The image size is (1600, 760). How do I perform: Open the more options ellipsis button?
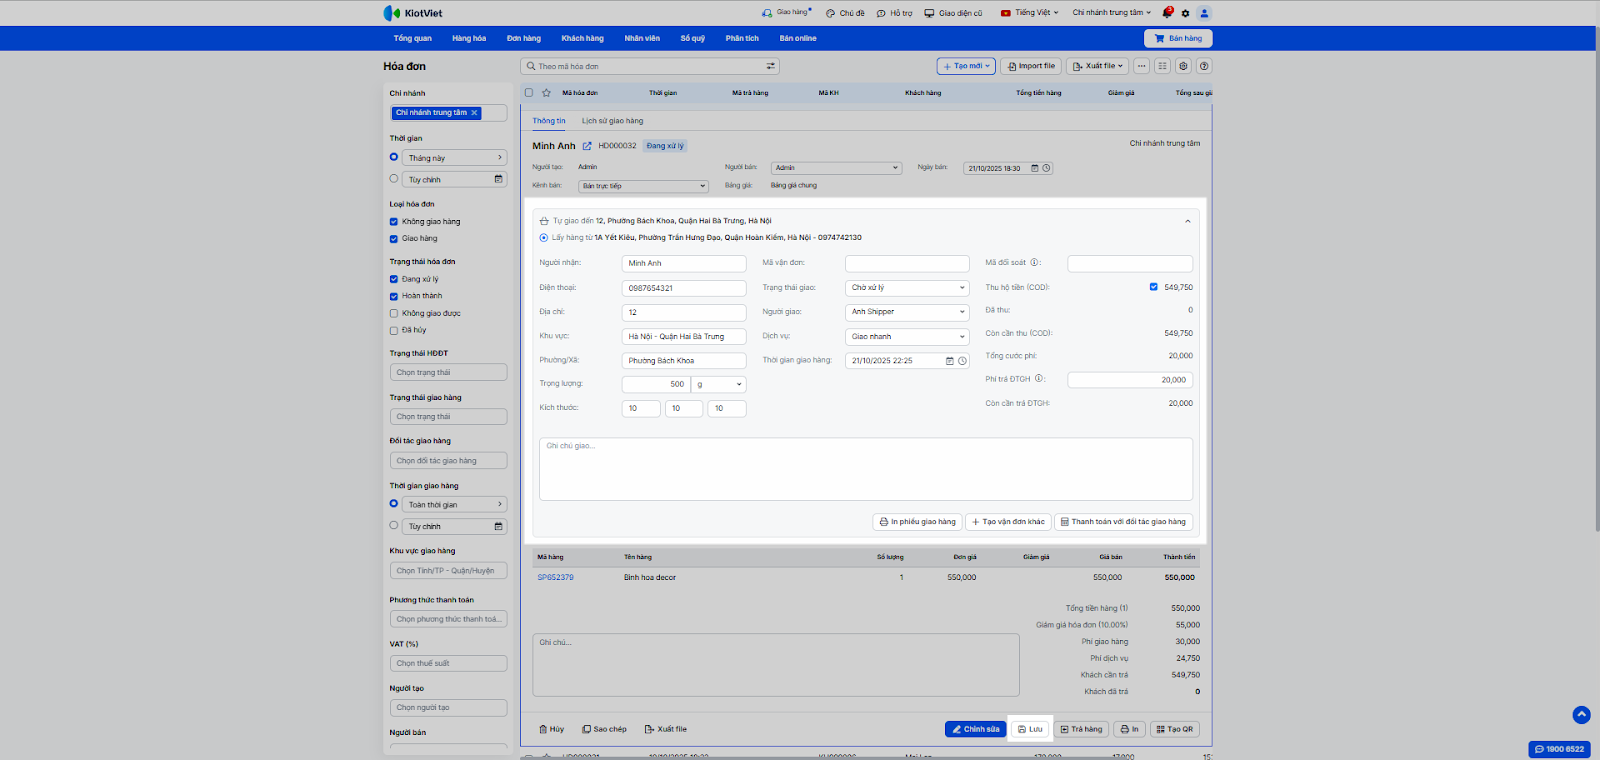click(x=1141, y=66)
